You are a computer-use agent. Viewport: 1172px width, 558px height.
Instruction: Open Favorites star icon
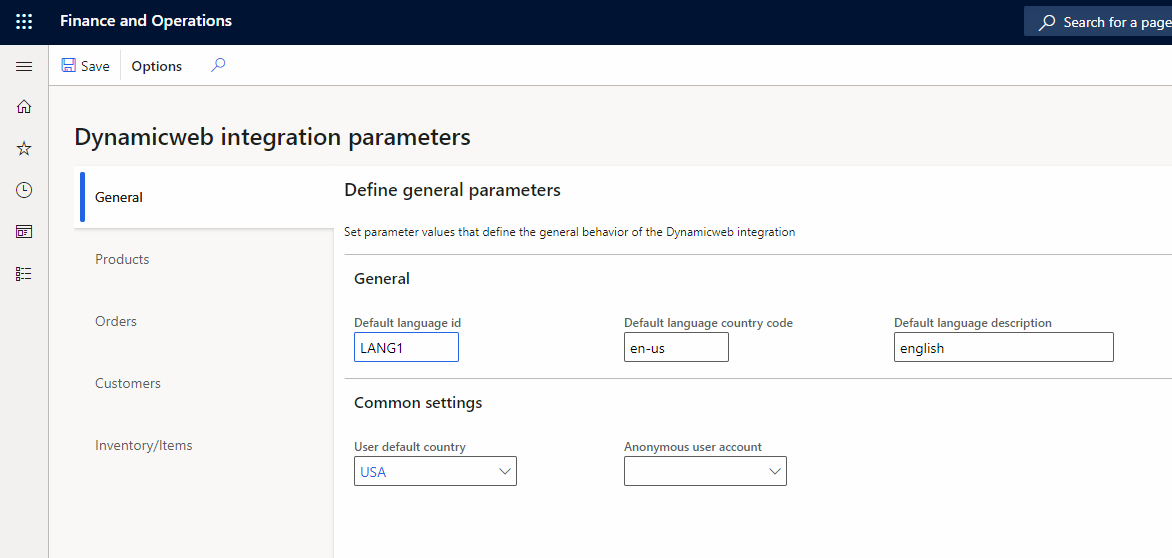[24, 149]
